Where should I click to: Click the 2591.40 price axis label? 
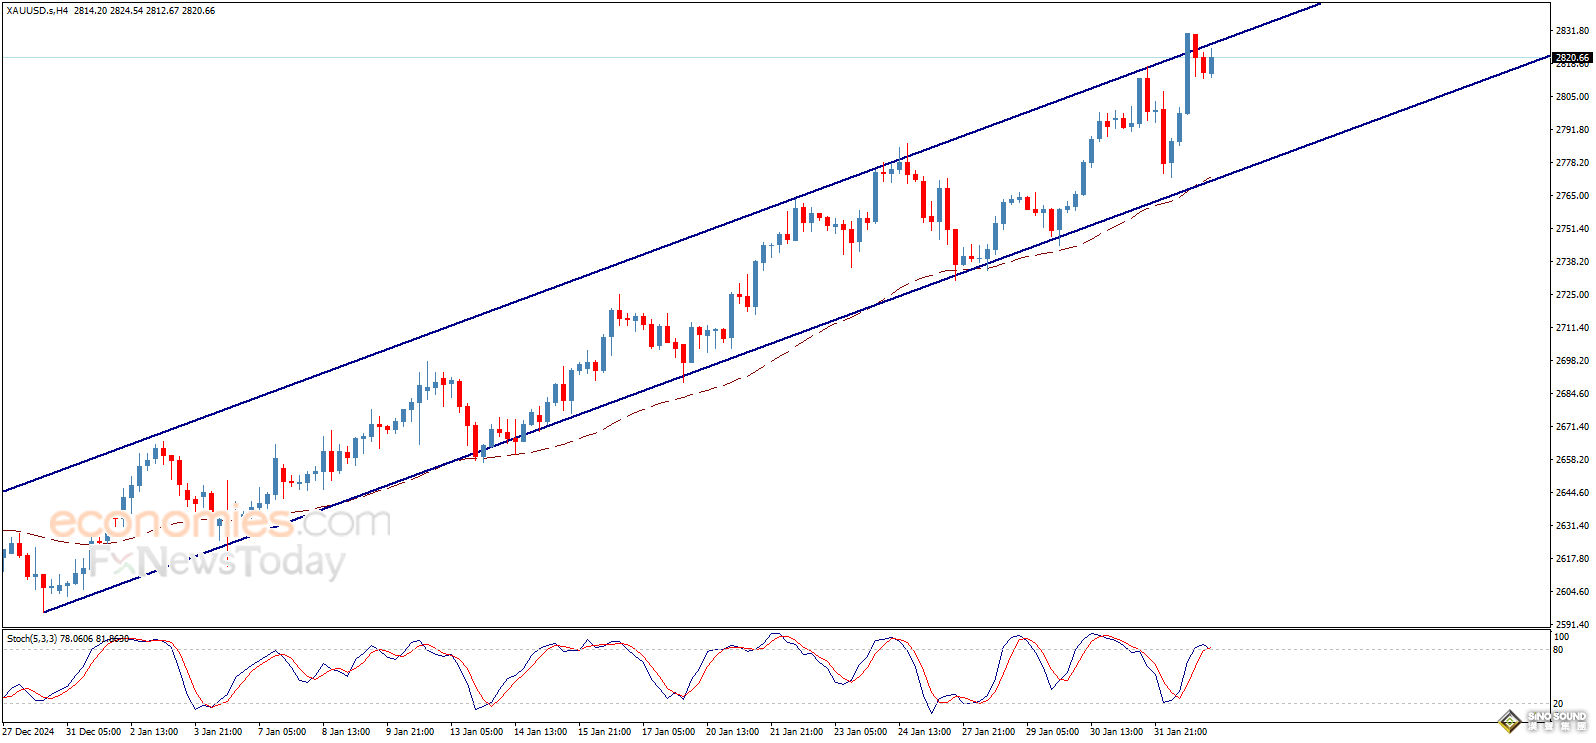pyautogui.click(x=1572, y=625)
